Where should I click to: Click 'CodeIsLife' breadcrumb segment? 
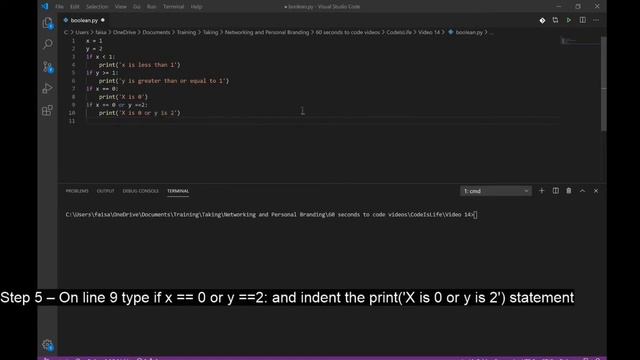coord(399,32)
